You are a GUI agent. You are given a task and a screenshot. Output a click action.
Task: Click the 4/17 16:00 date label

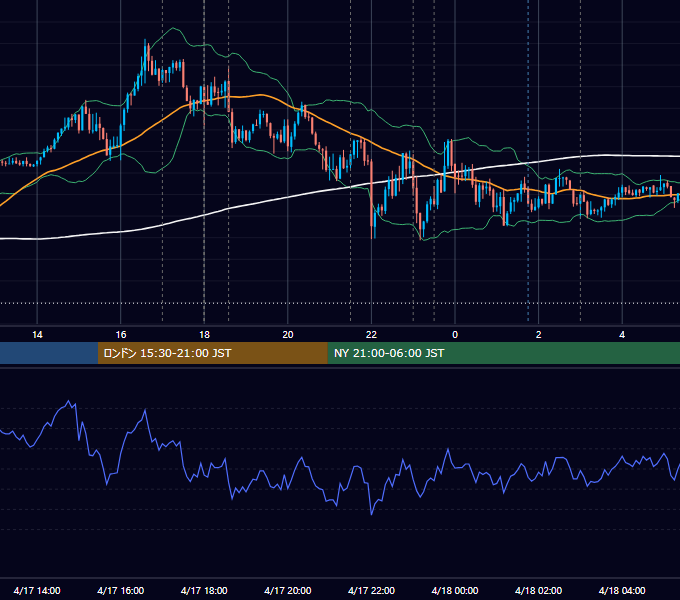click(121, 590)
